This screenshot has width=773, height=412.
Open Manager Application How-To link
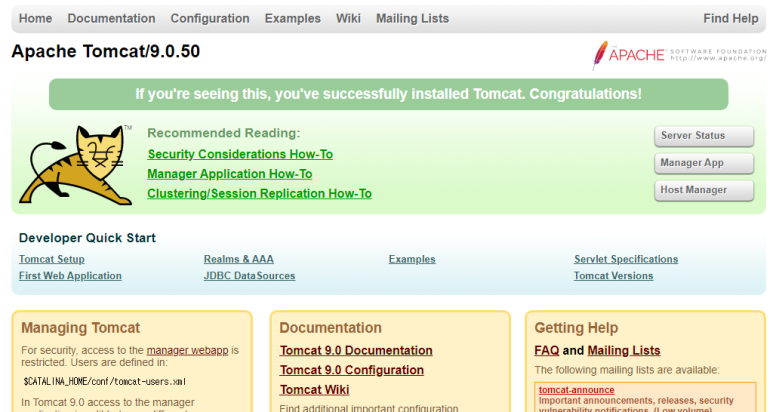230,174
